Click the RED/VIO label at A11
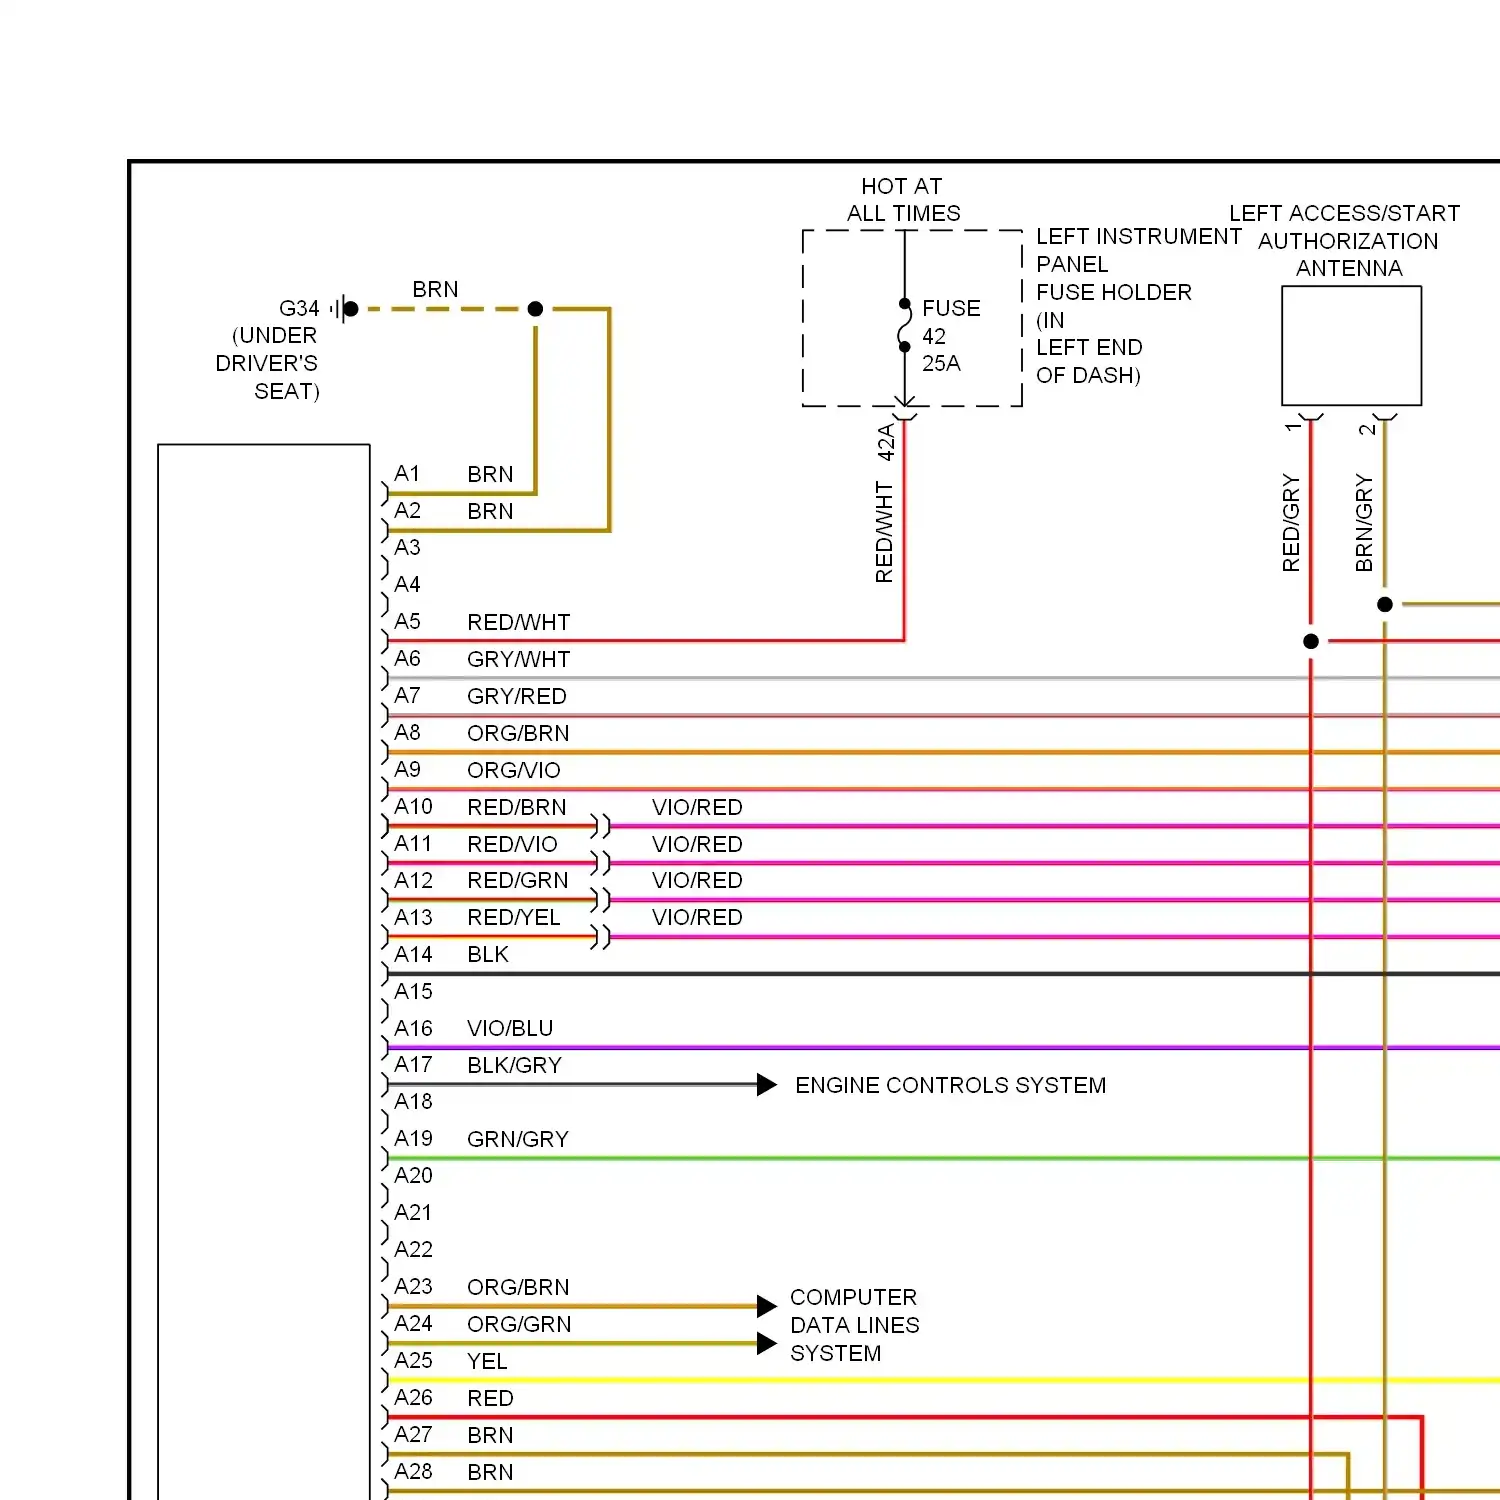 click(x=512, y=844)
